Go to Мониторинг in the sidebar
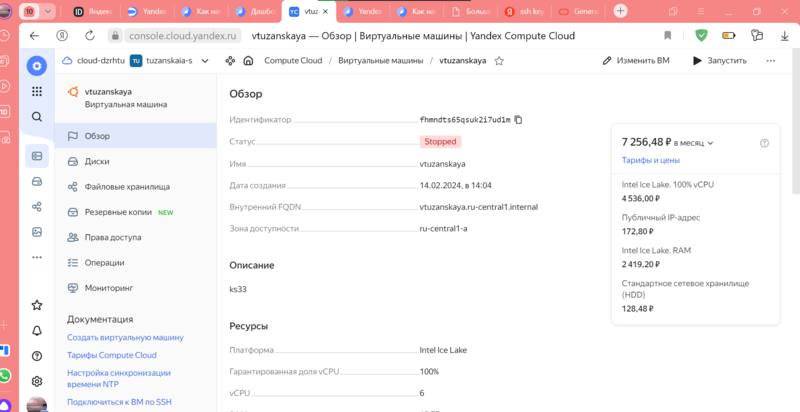The height and width of the screenshot is (412, 800). click(108, 288)
